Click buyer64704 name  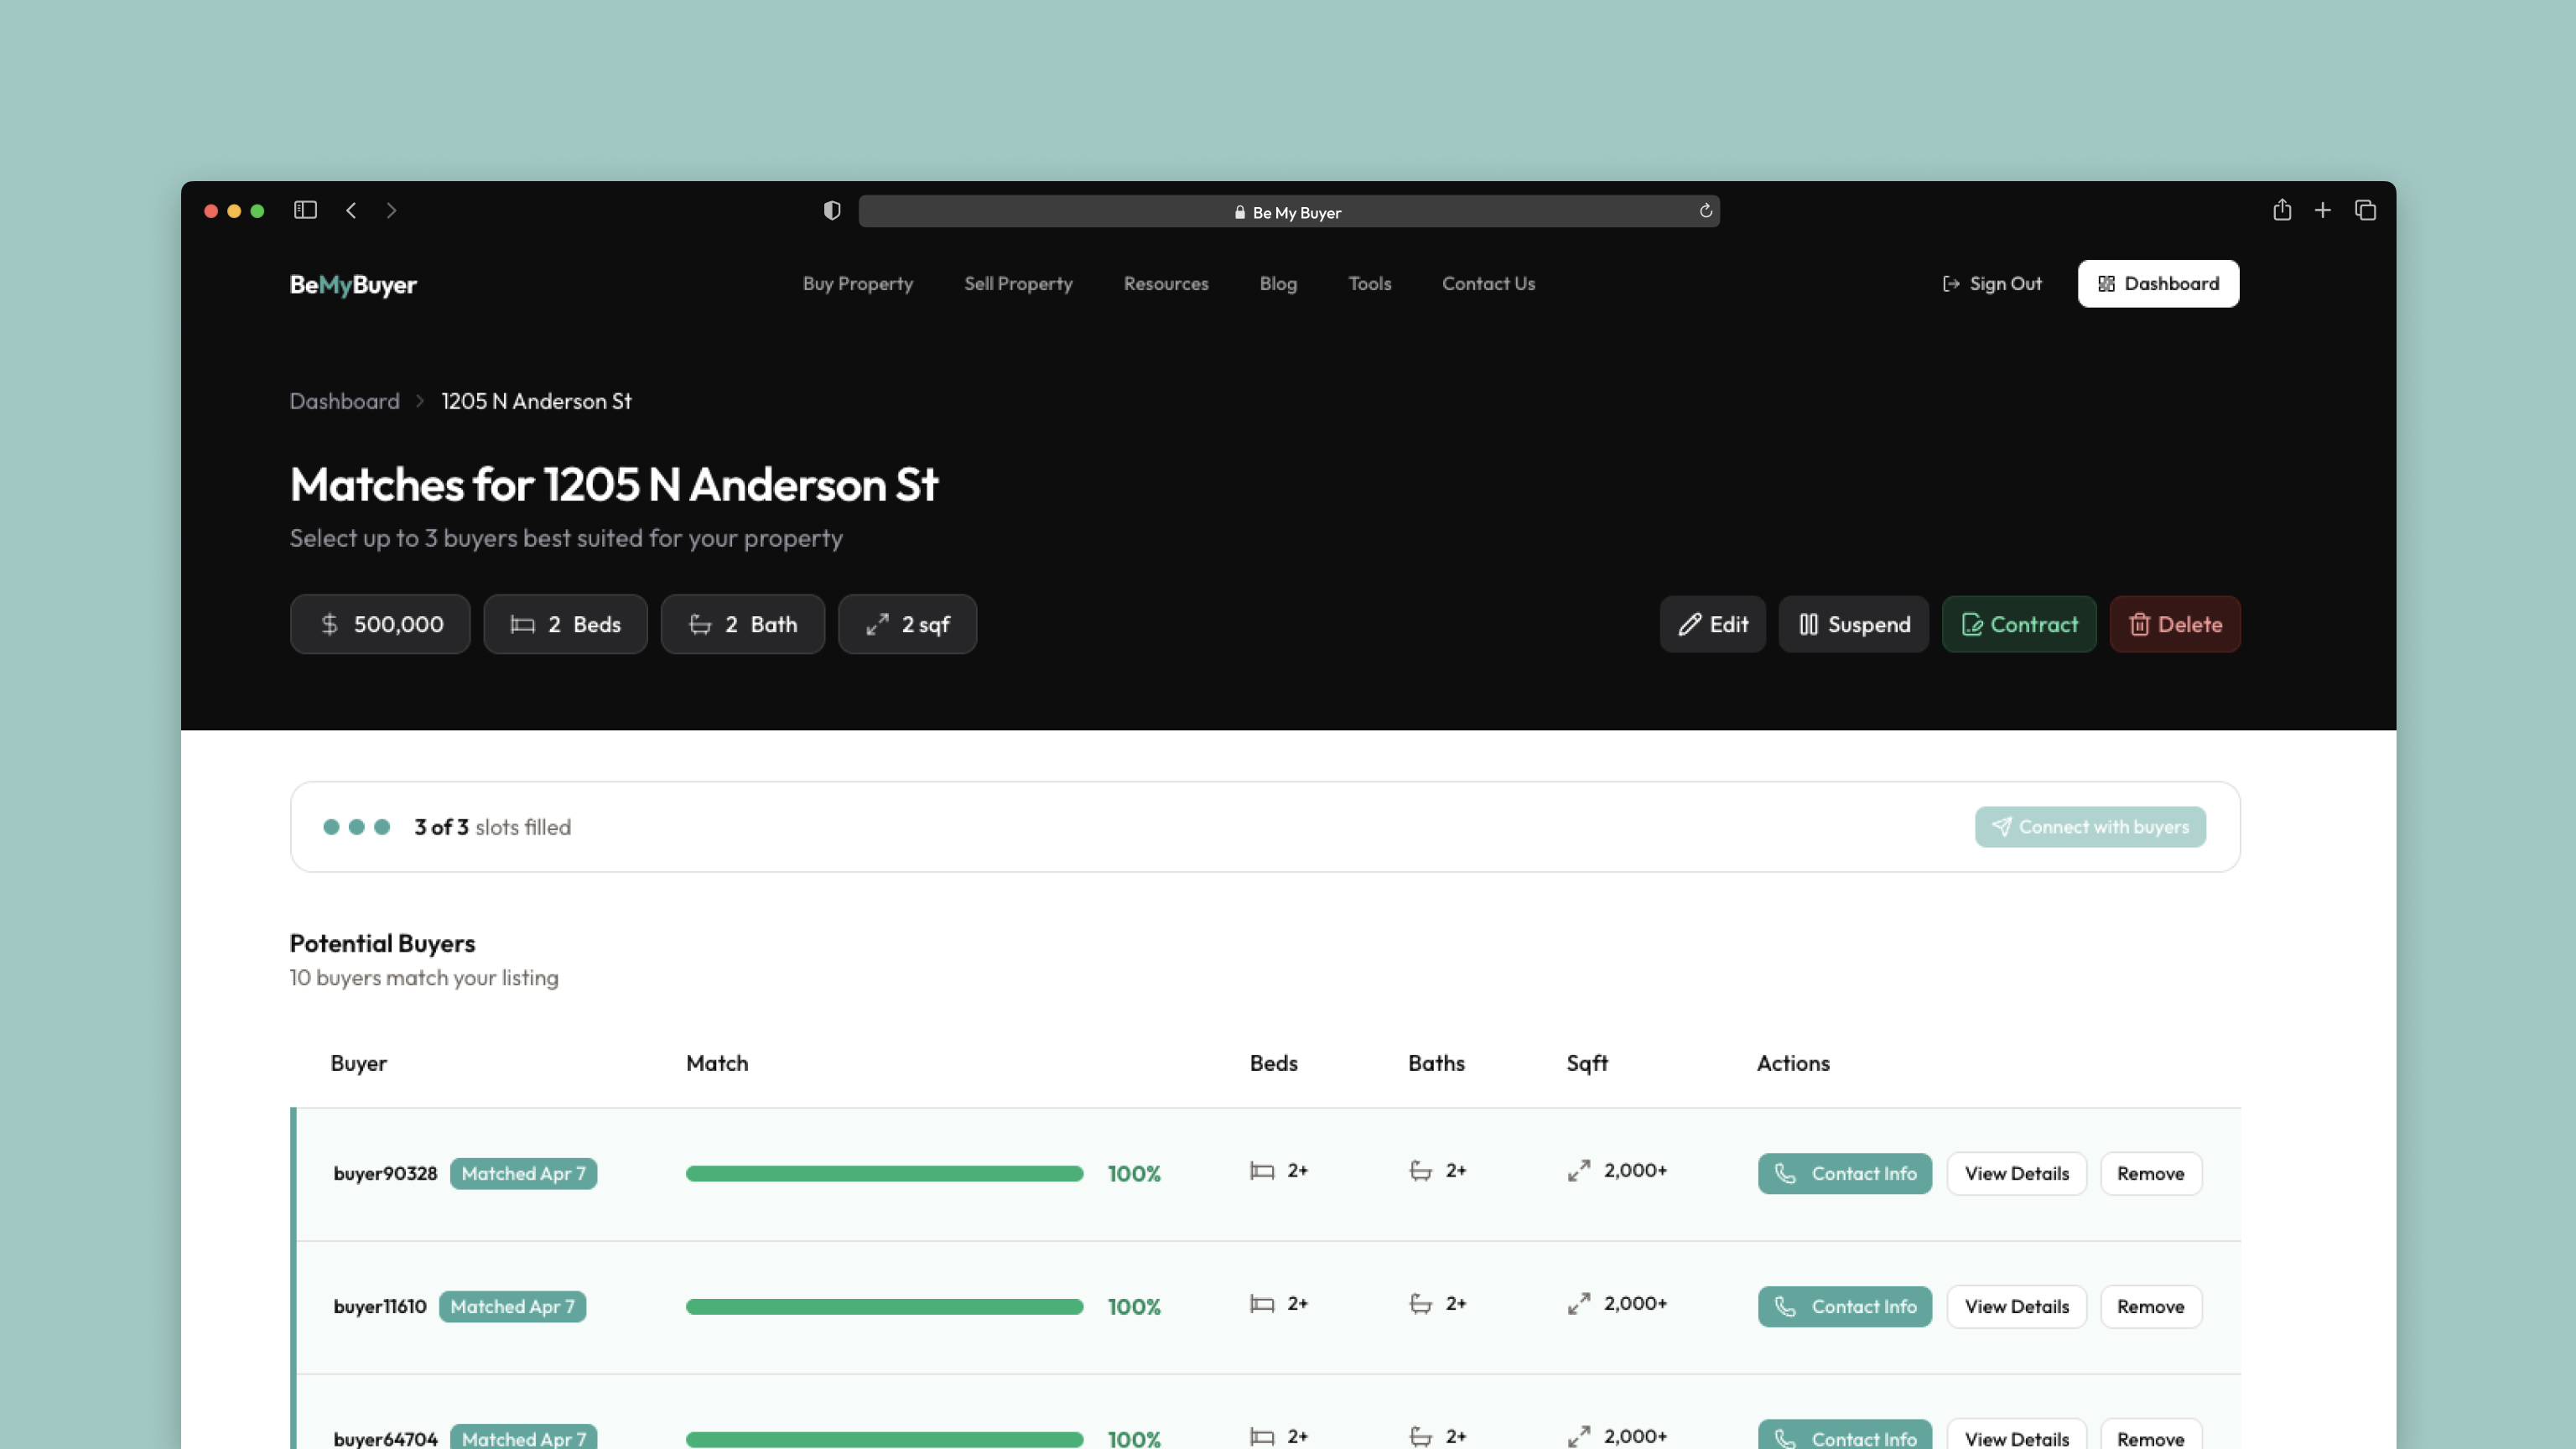pos(385,1438)
